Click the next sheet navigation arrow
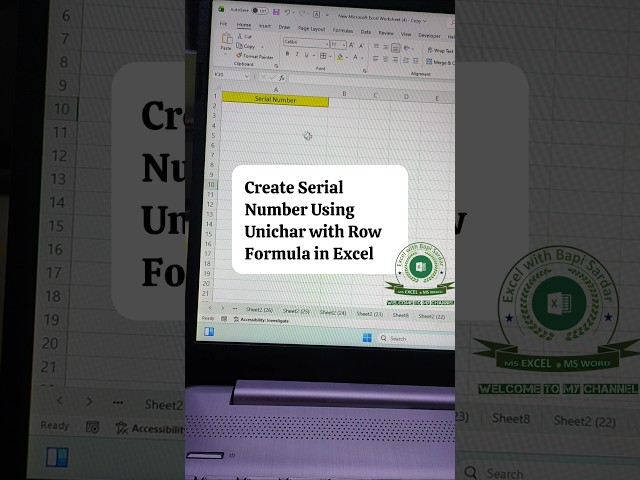The image size is (640, 480). tap(222, 308)
